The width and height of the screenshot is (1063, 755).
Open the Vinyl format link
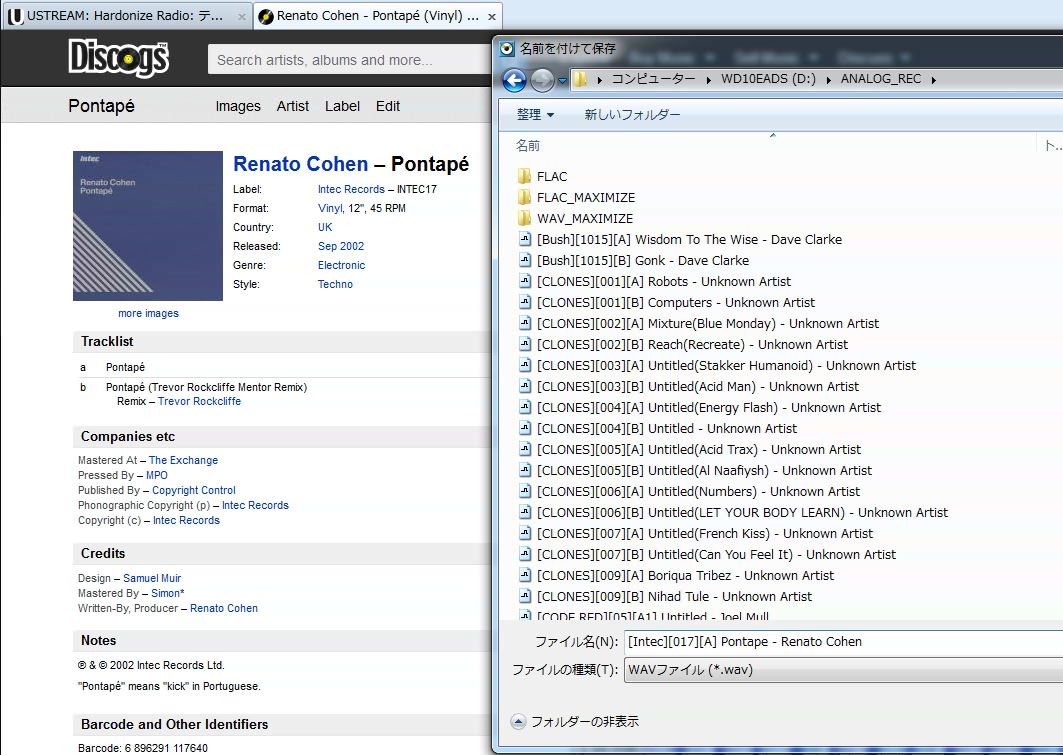pyautogui.click(x=330, y=209)
